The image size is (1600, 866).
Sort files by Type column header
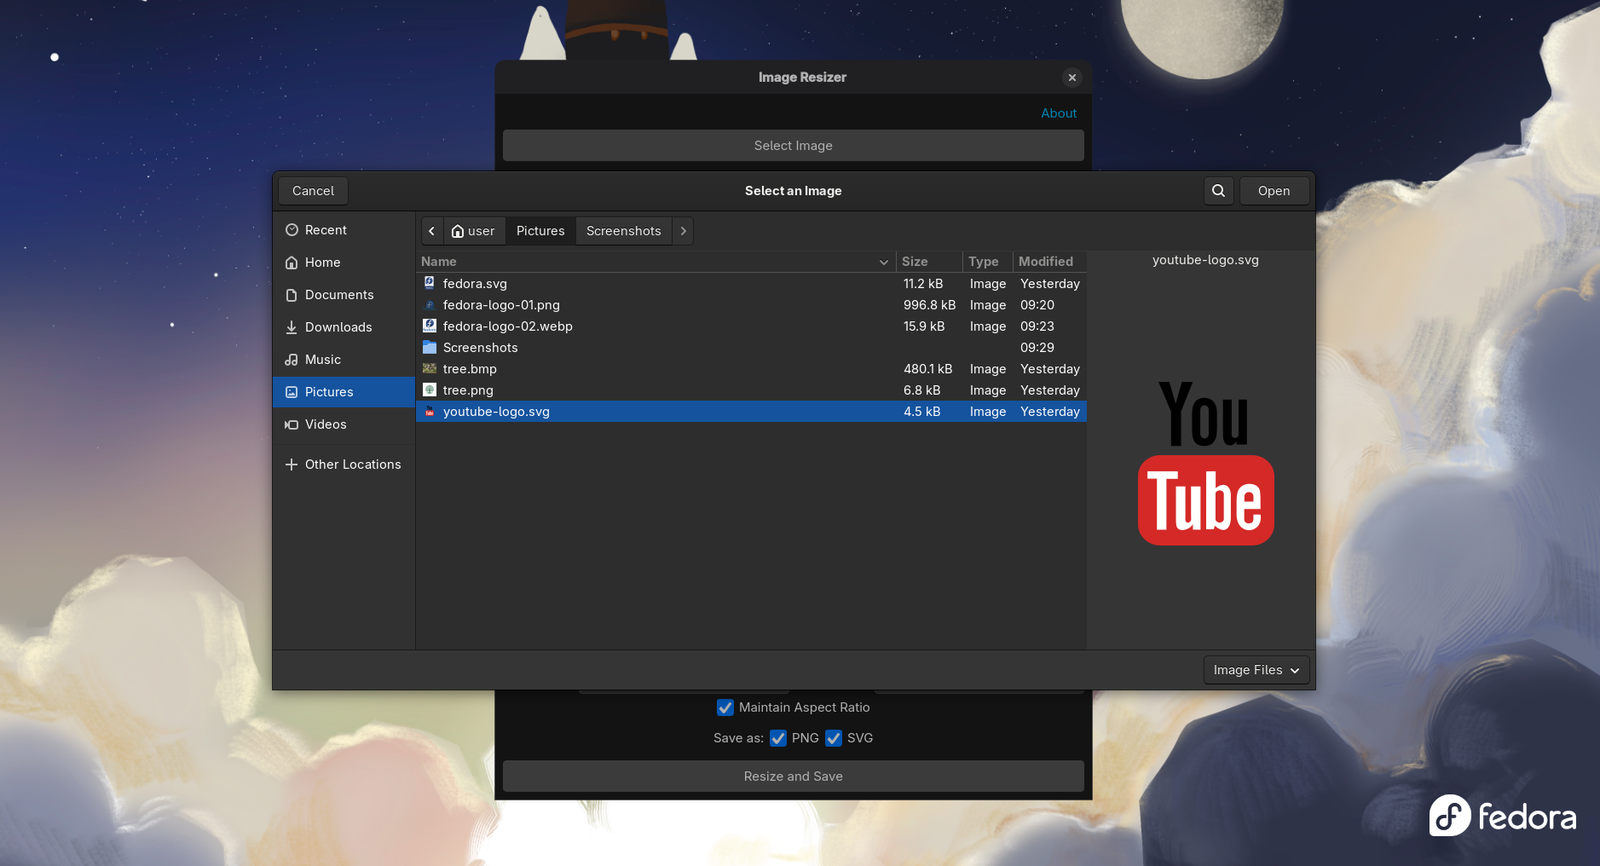tap(988, 261)
